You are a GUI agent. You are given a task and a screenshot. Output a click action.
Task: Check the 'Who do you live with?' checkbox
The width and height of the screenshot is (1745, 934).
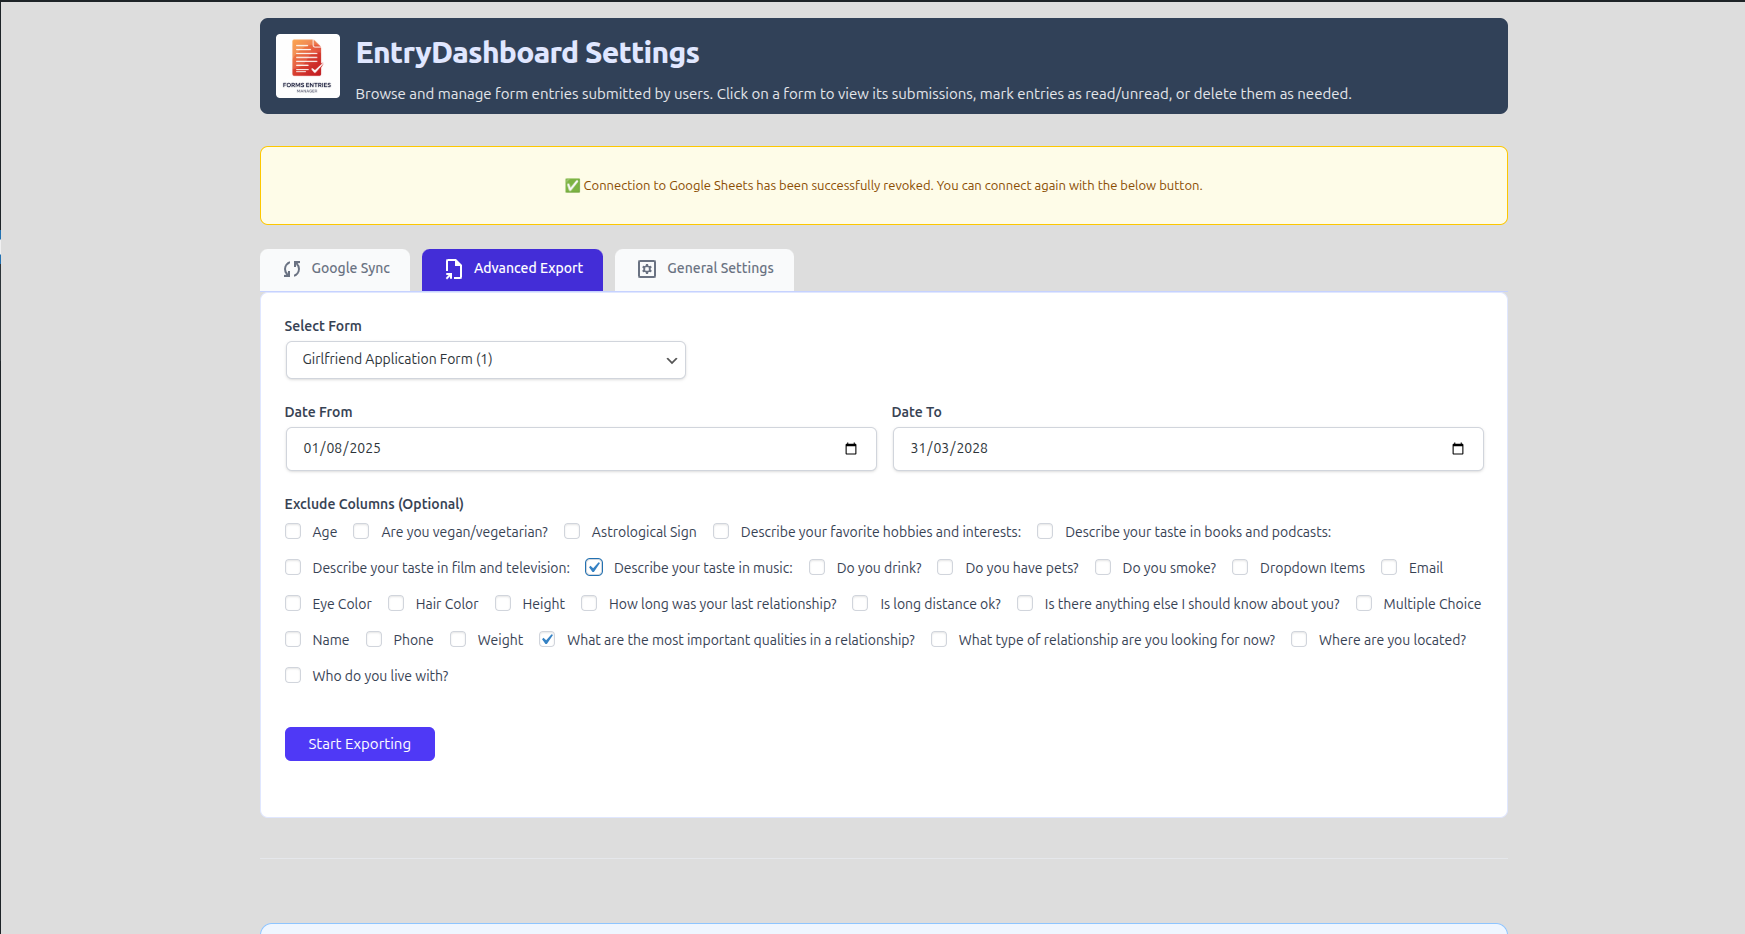[292, 675]
